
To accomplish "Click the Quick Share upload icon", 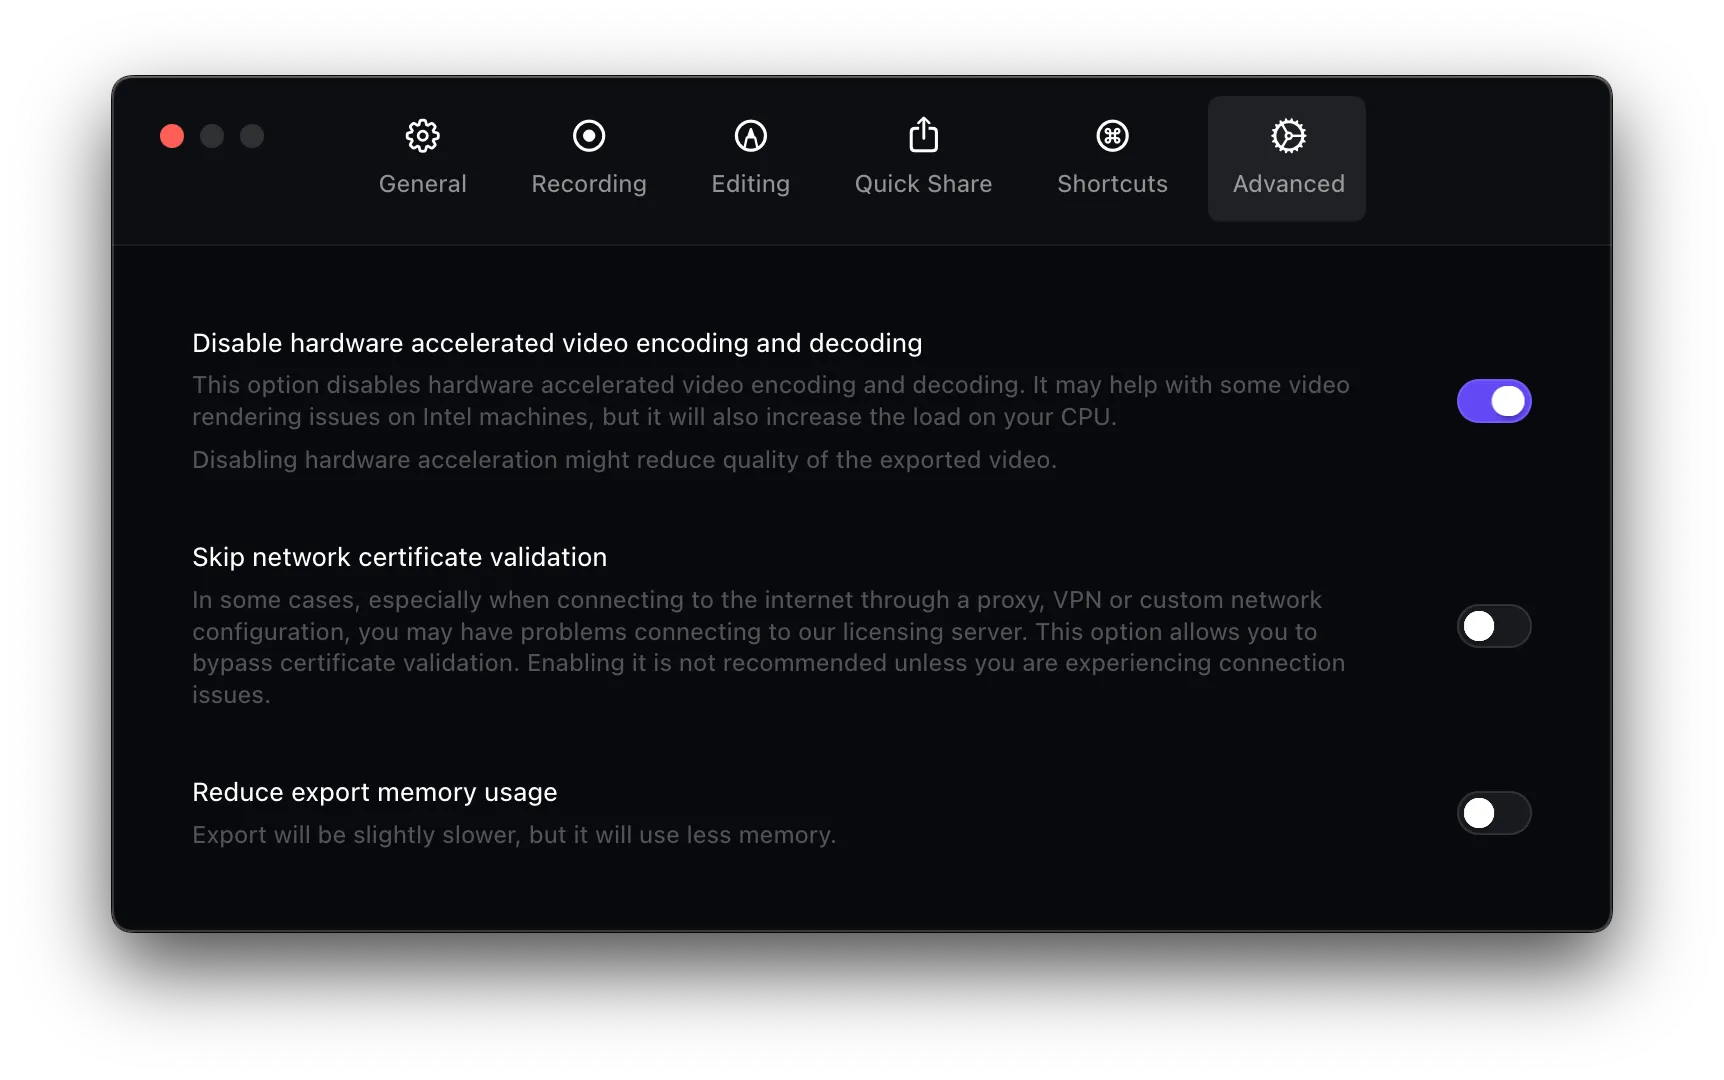I will point(923,135).
